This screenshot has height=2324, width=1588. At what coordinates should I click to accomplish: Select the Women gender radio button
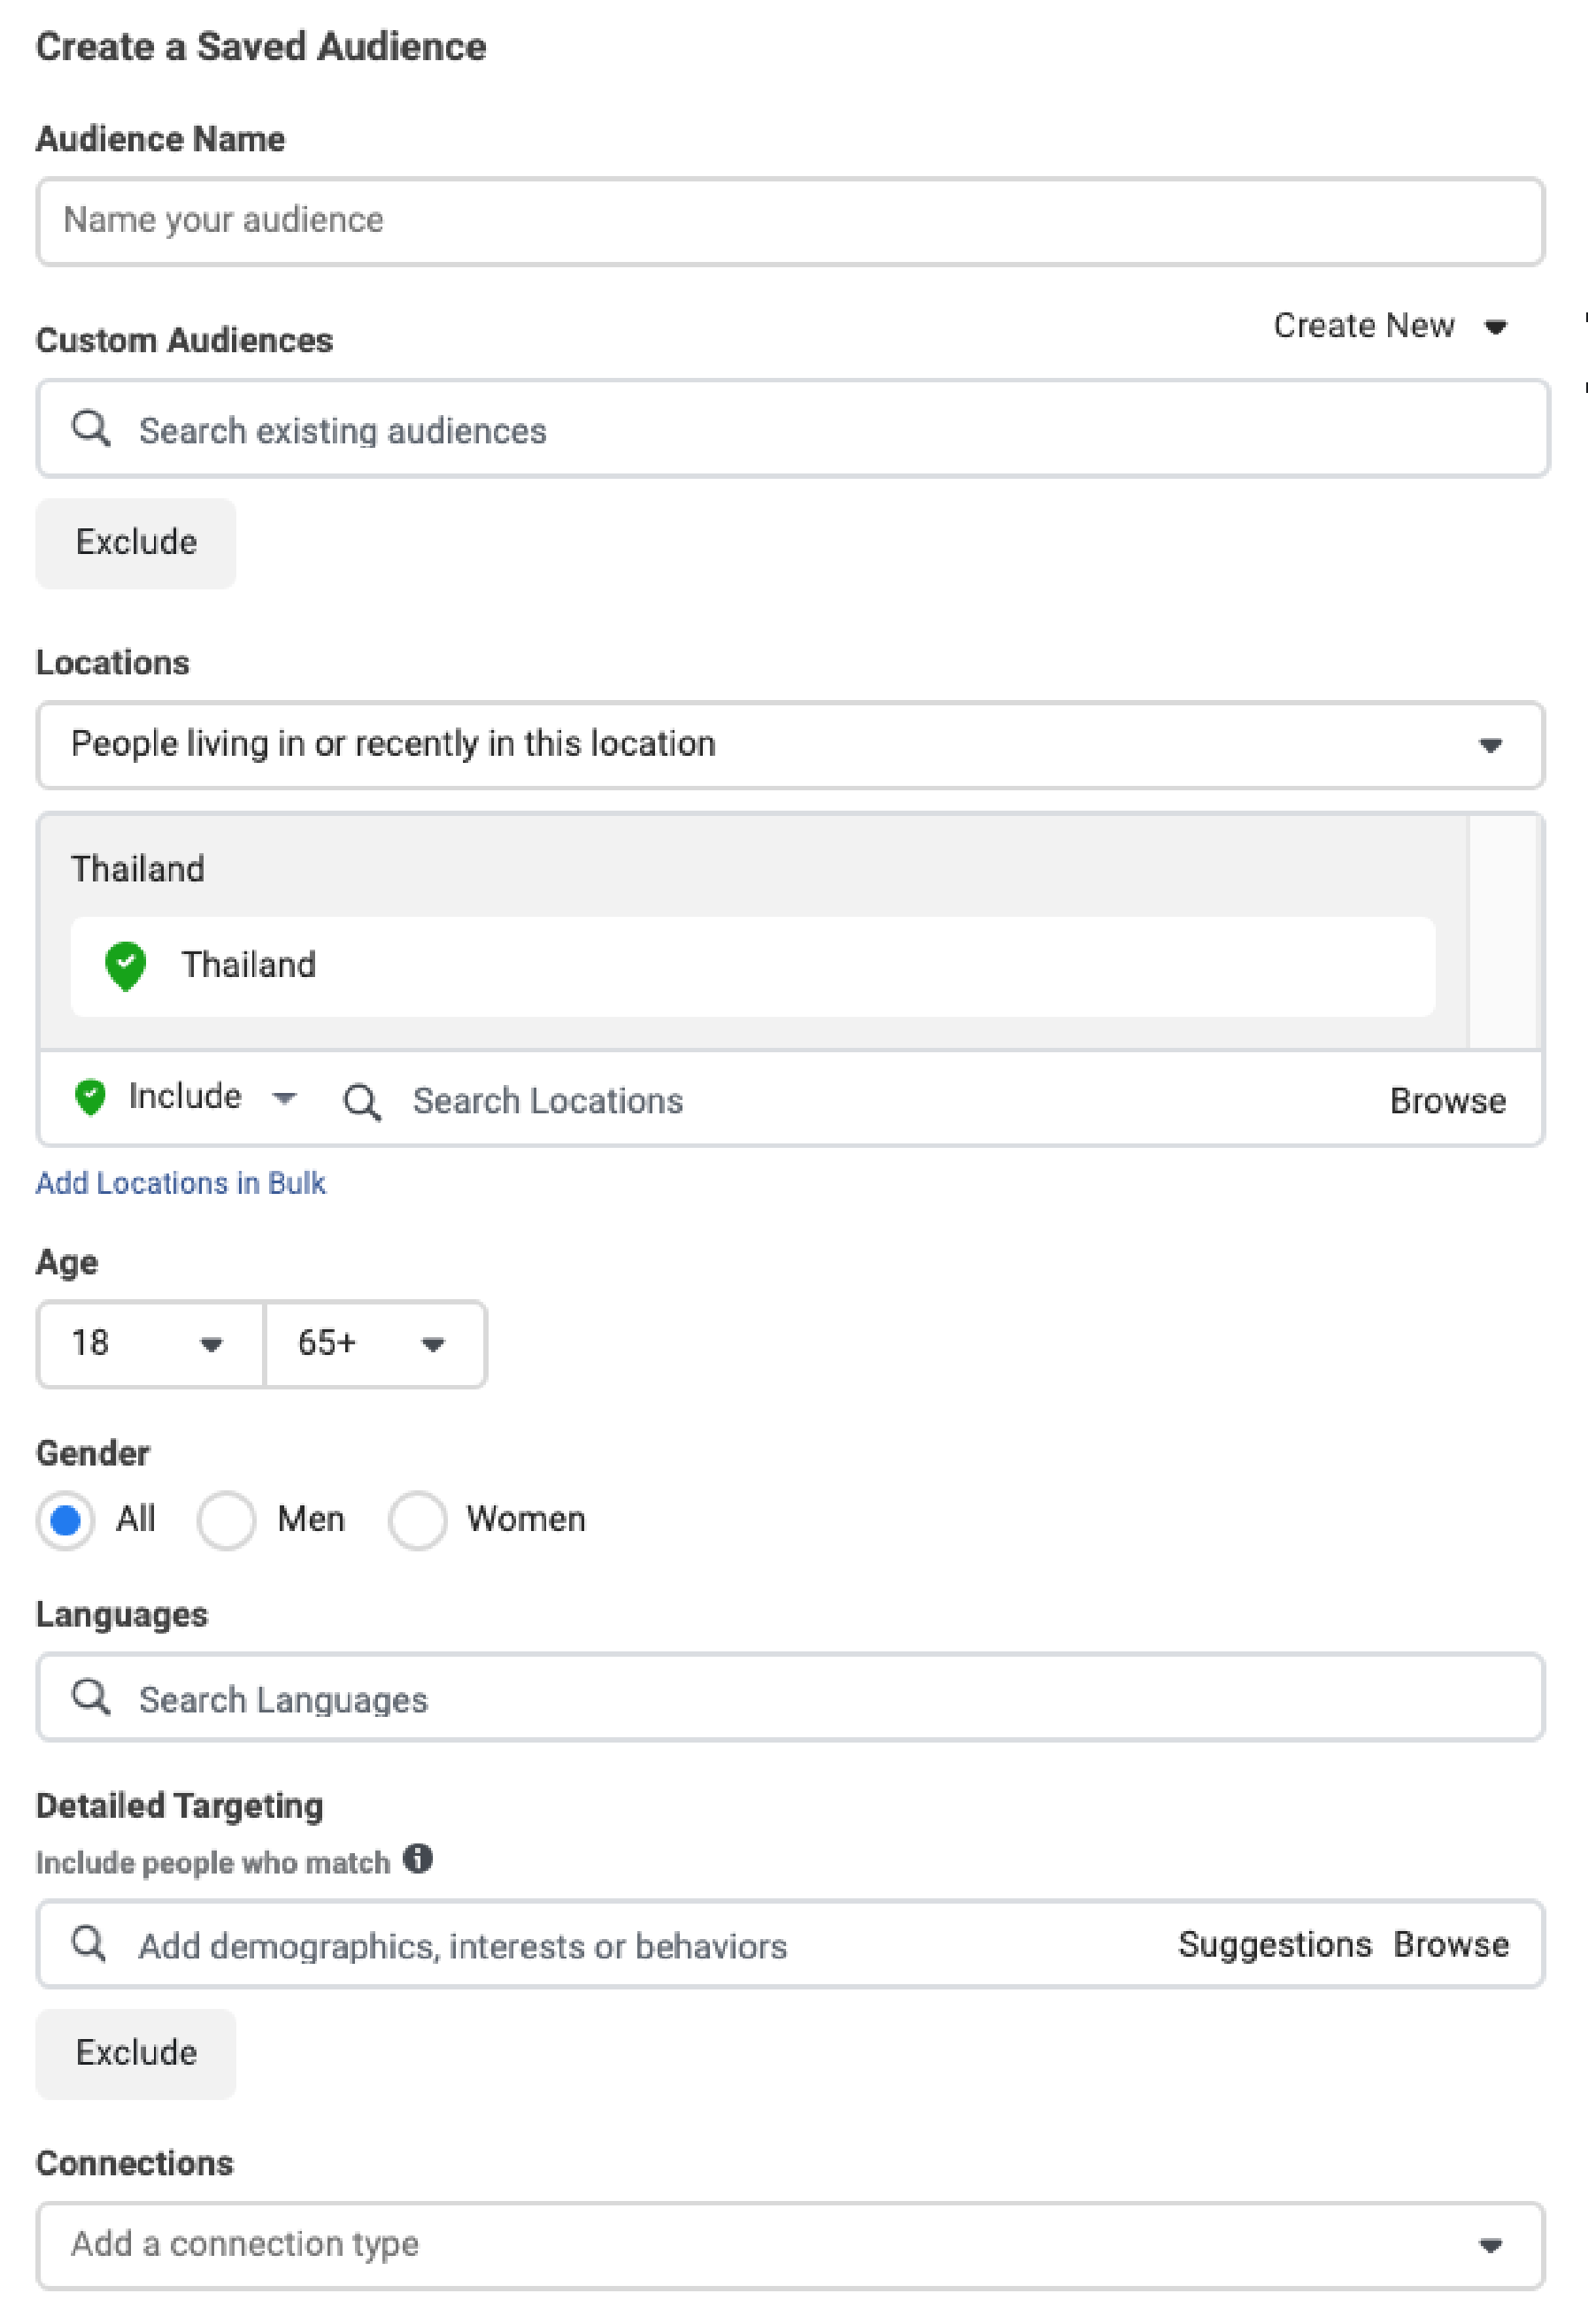point(417,1520)
